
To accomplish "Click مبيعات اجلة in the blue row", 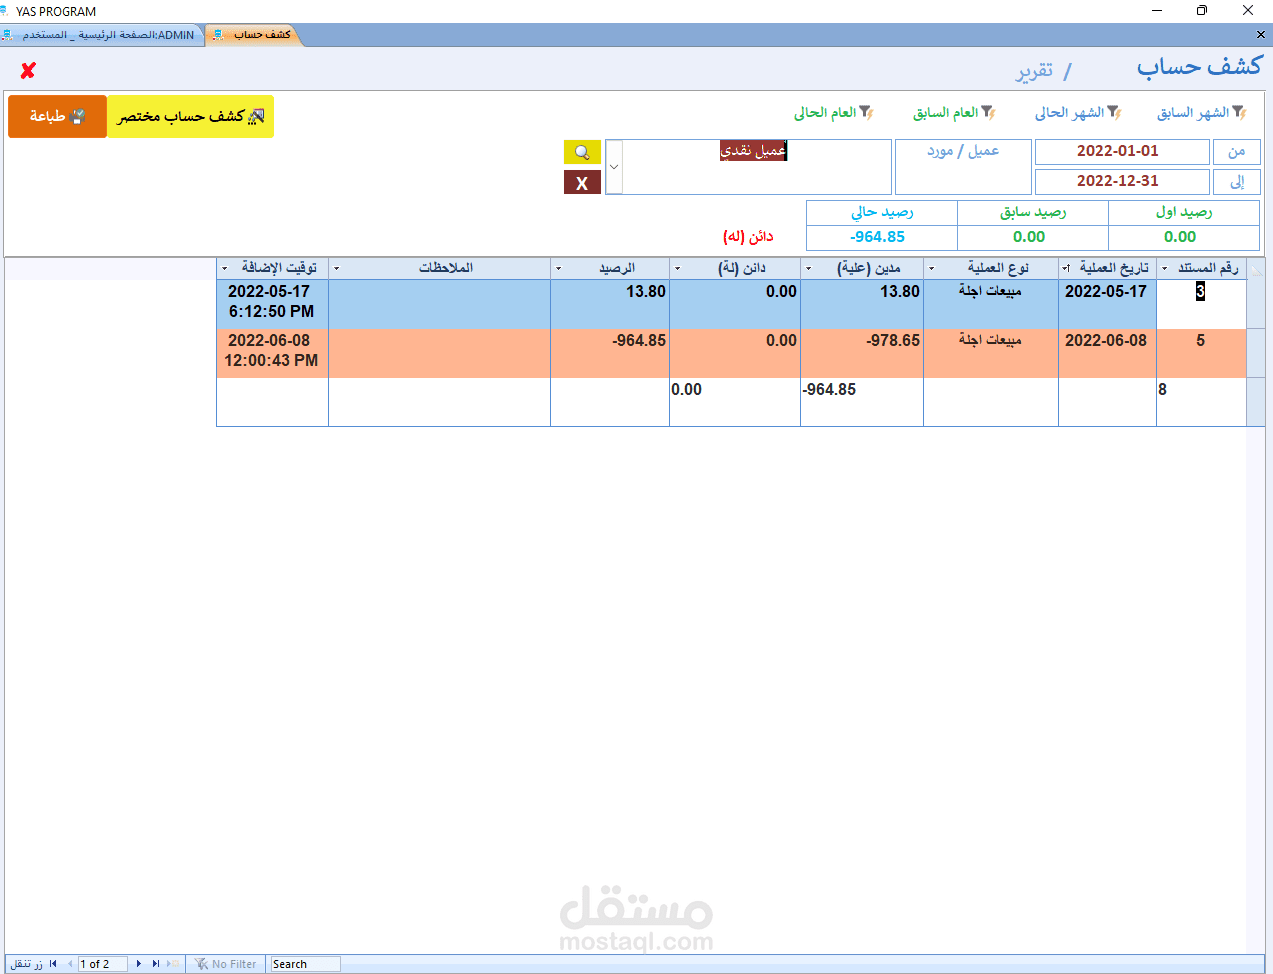I will (991, 304).
